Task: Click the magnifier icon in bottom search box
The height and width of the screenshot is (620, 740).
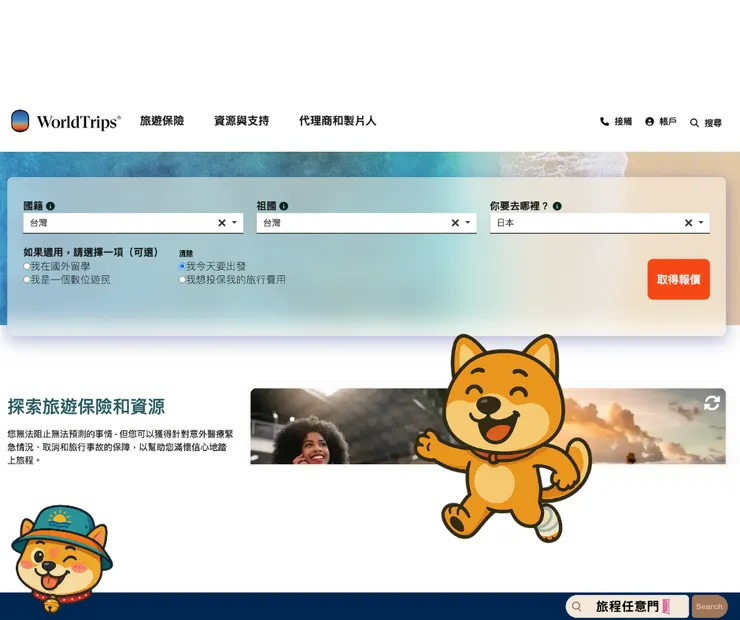Action: [x=576, y=606]
